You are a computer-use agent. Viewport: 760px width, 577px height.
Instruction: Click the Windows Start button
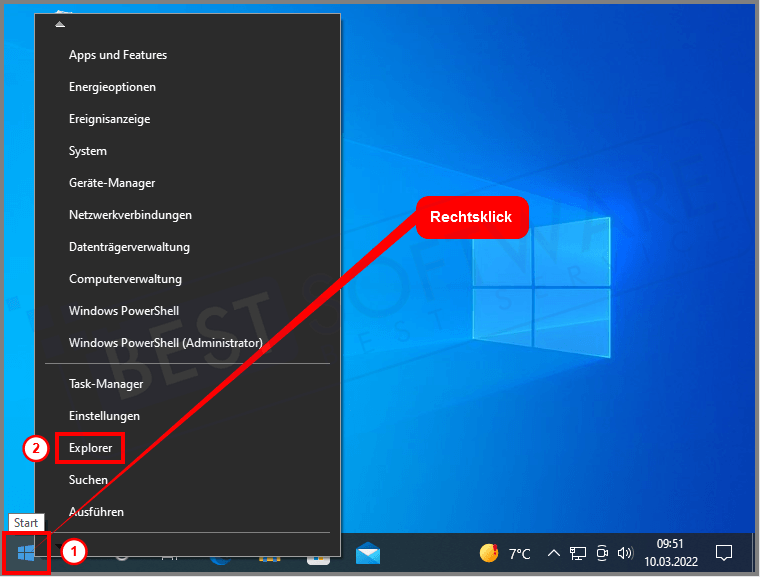[26, 553]
